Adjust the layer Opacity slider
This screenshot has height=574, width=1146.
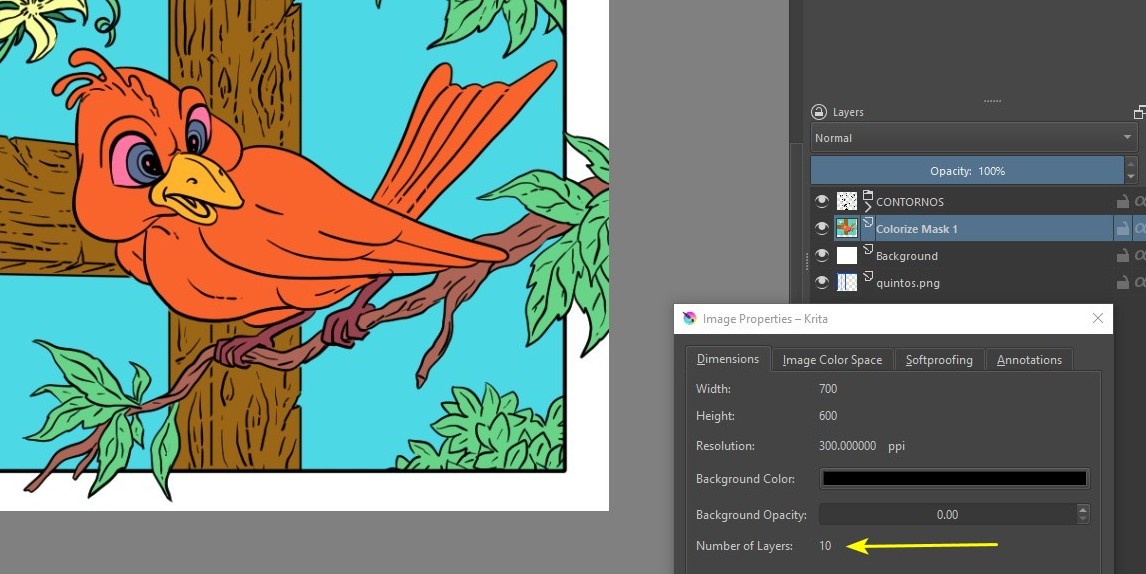pos(967,171)
